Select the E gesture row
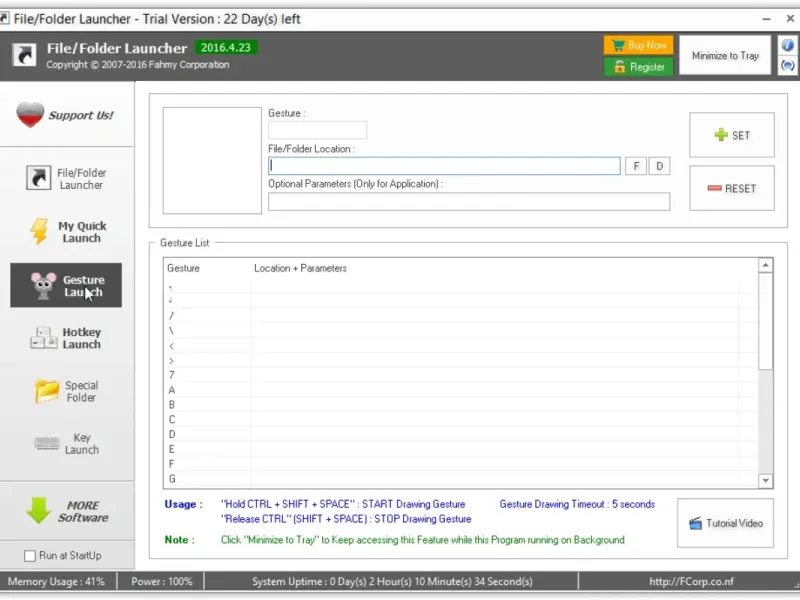 pyautogui.click(x=462, y=449)
